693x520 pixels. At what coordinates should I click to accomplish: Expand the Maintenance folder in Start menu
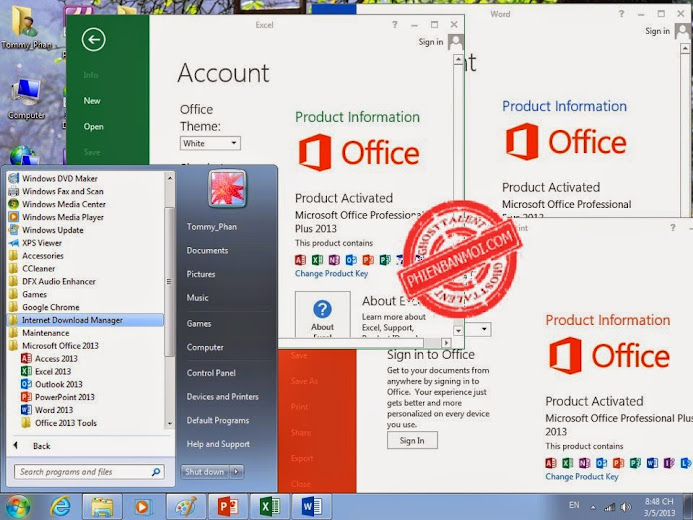[46, 333]
